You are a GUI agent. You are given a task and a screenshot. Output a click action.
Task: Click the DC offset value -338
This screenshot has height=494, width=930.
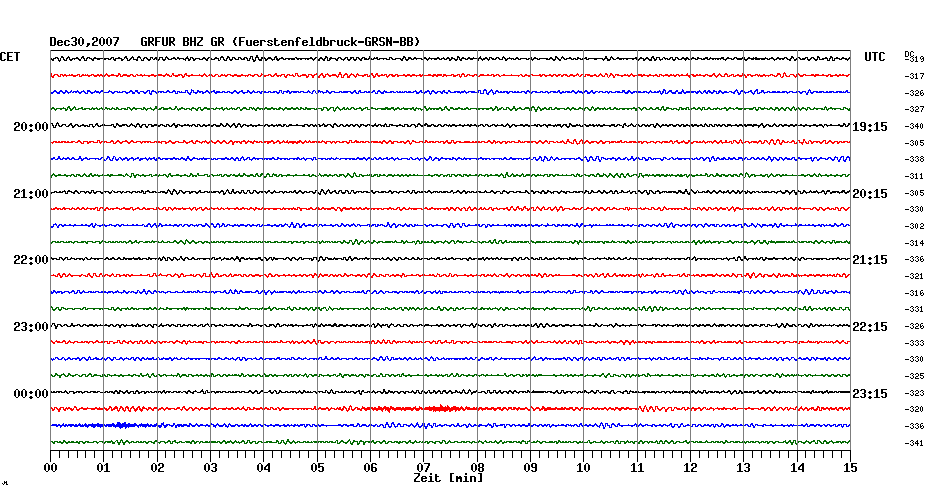click(915, 160)
